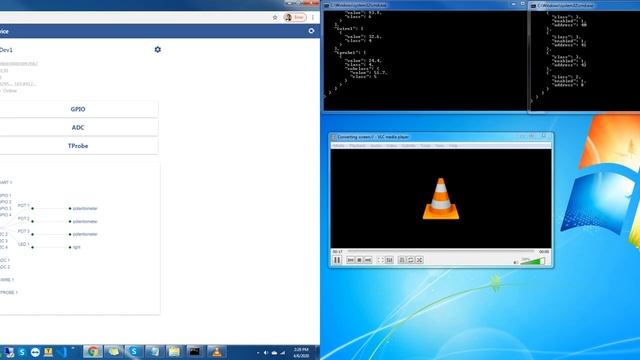The image size is (640, 360).
Task: Open the GPIO panel button
Action: point(78,109)
